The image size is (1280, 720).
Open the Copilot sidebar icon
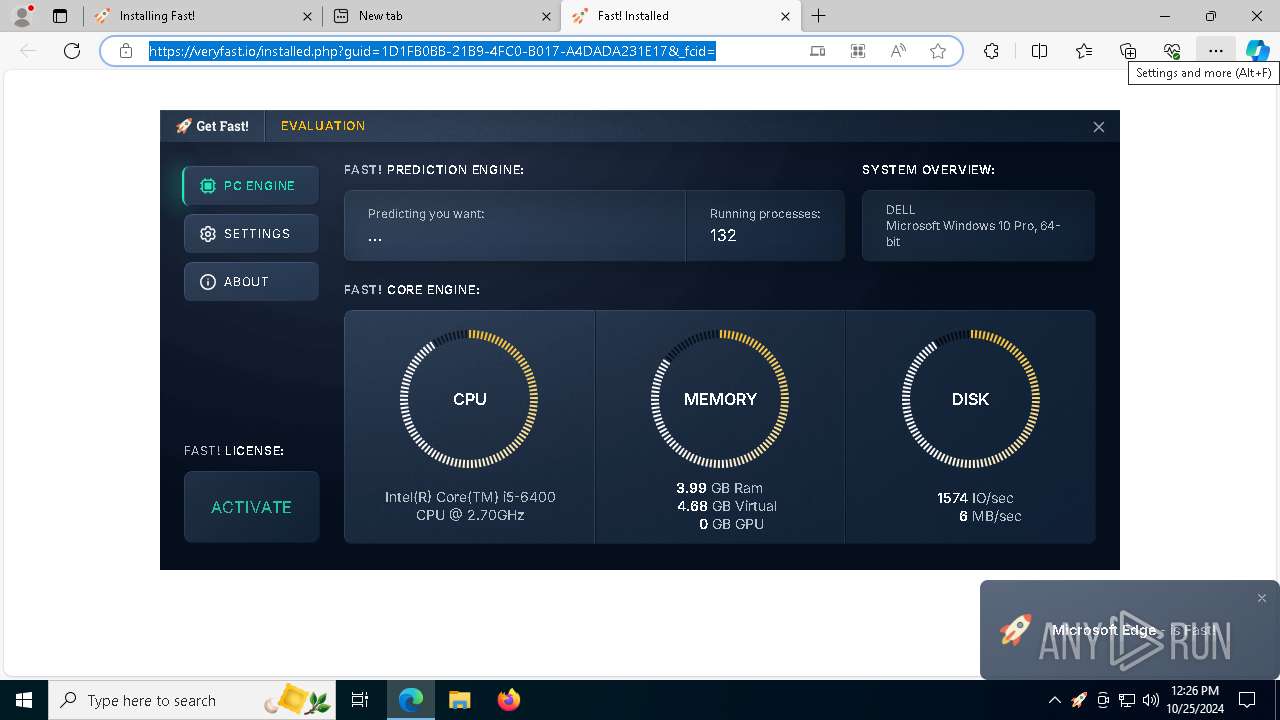1257,51
